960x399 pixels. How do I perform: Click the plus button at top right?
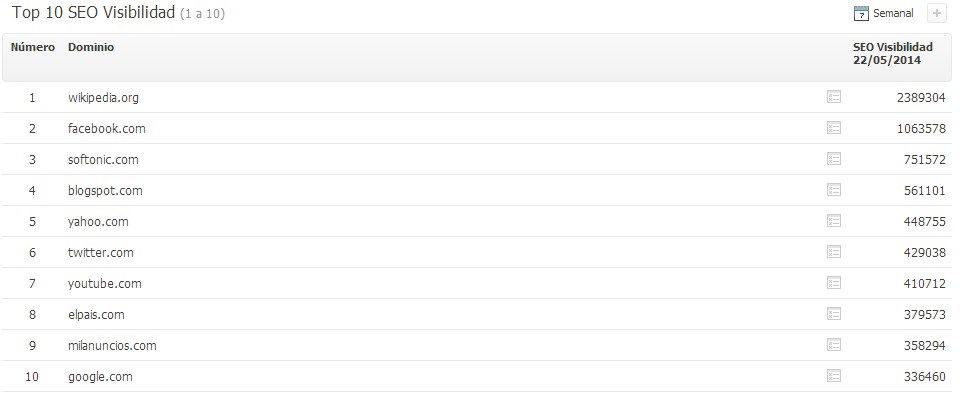point(936,13)
